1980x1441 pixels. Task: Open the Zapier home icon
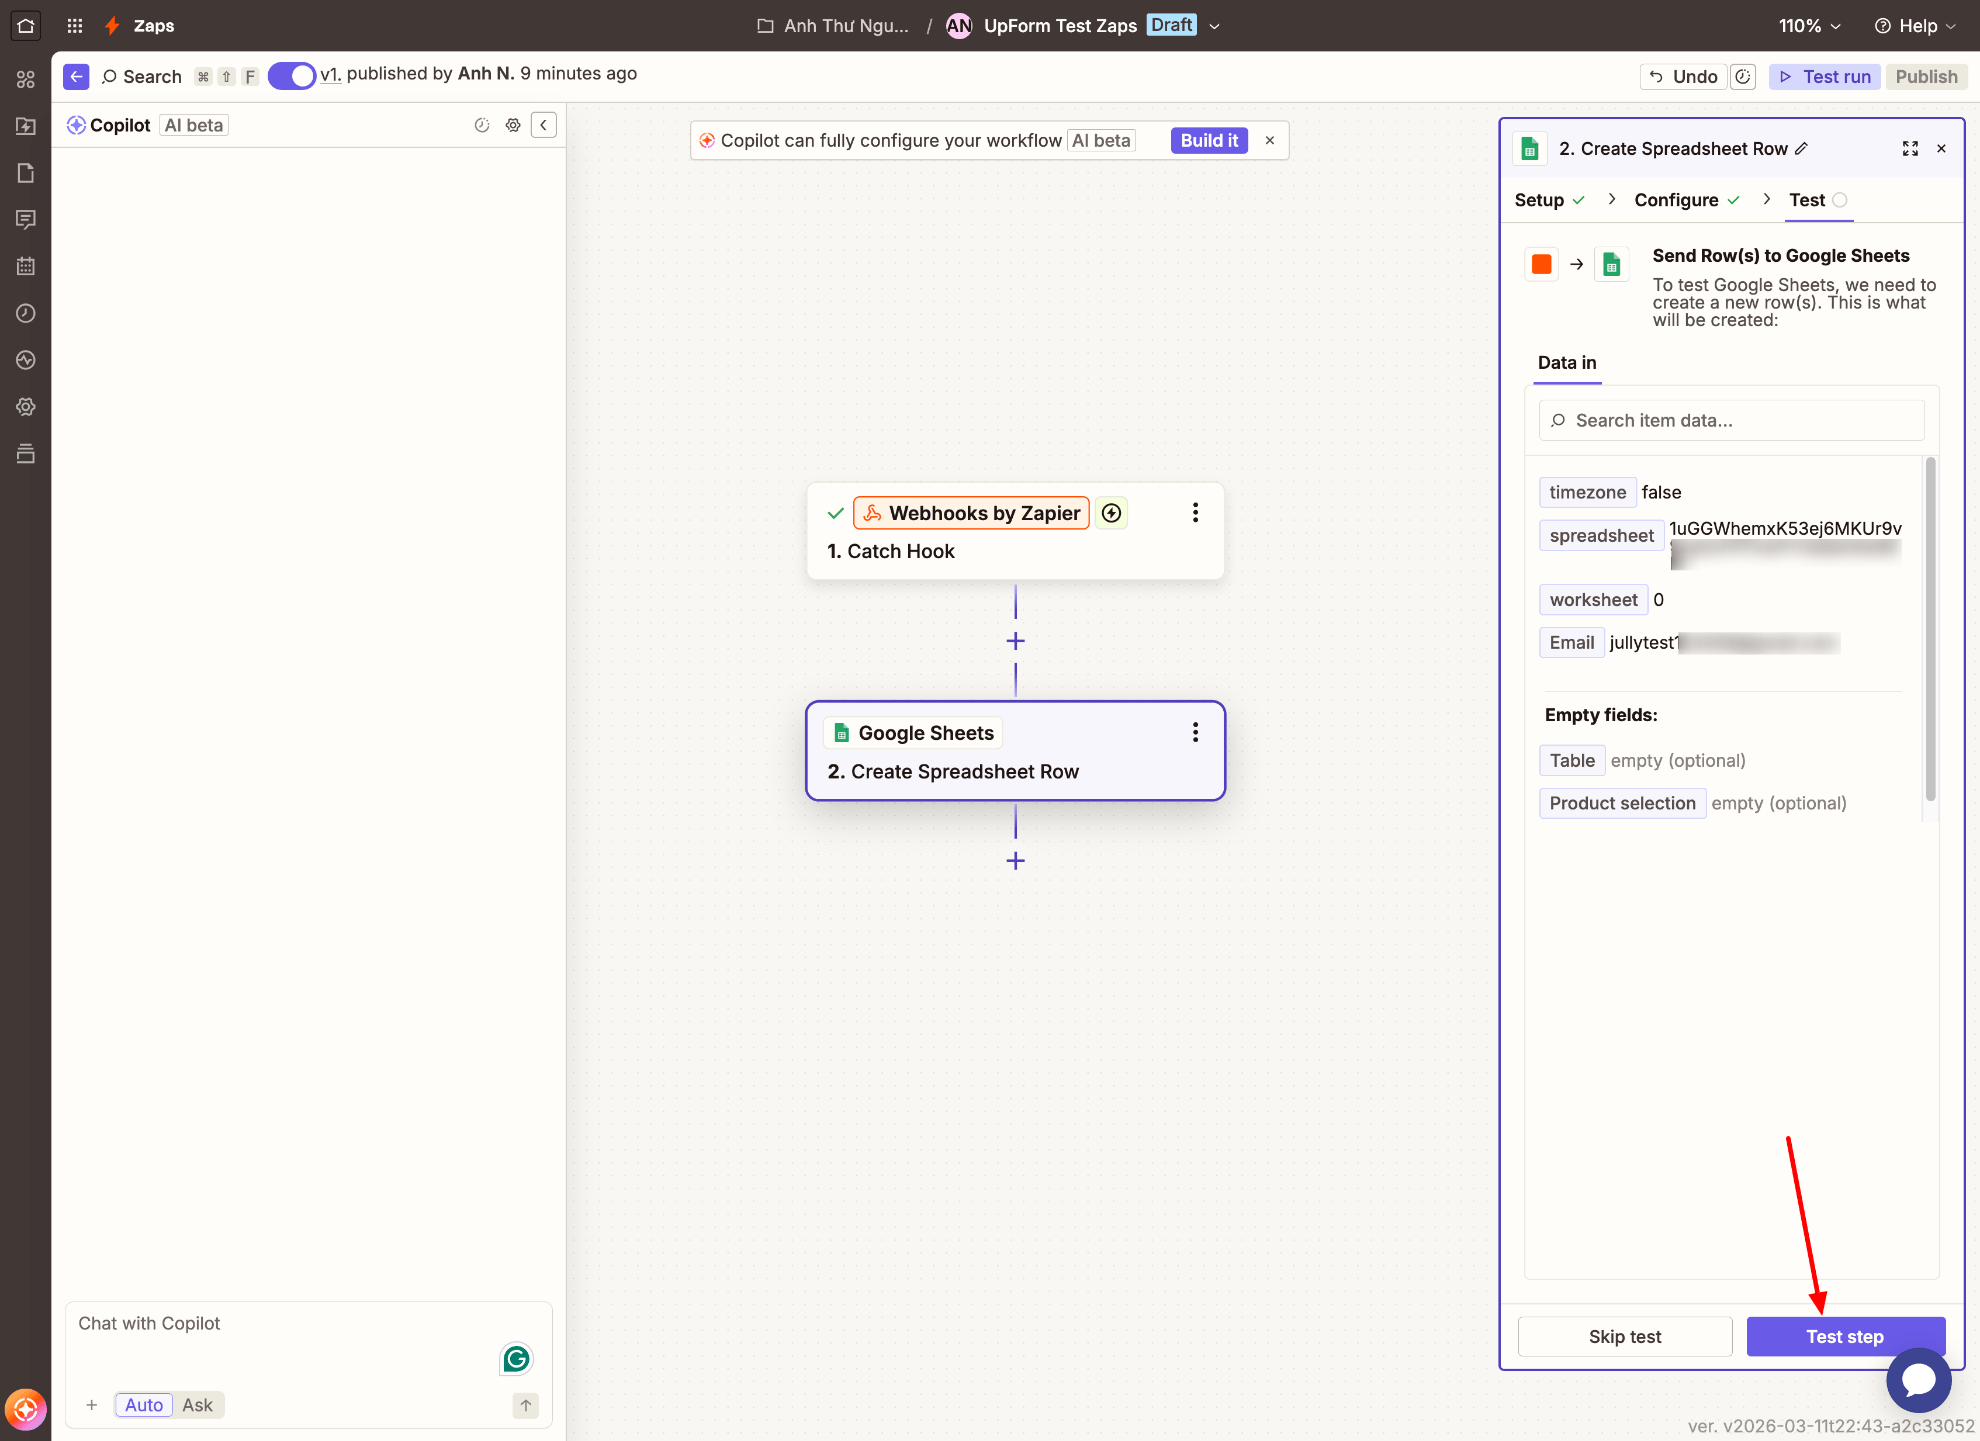coord(26,26)
